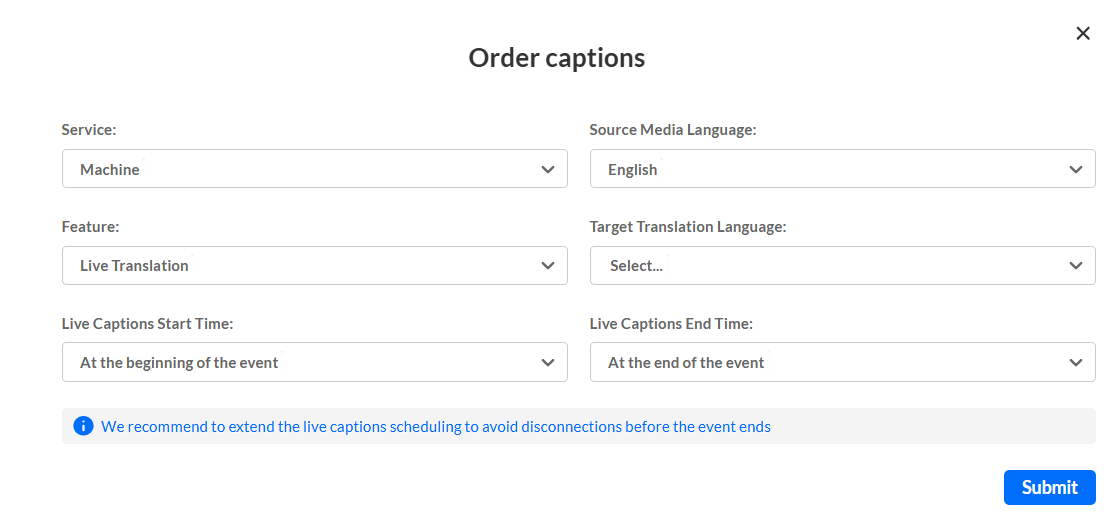Click the Order captions heading
1114x531 pixels.
click(557, 58)
